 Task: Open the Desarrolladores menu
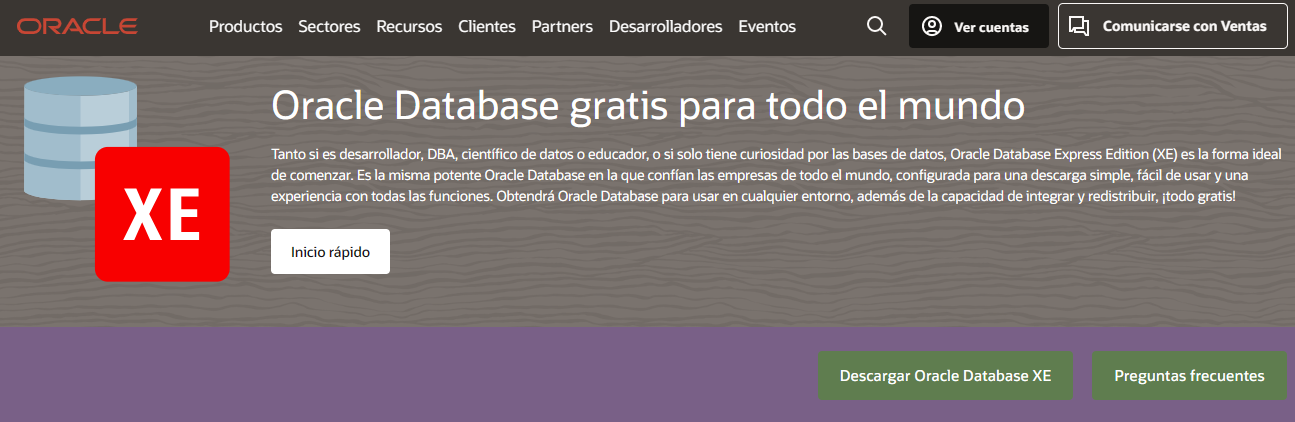(665, 27)
